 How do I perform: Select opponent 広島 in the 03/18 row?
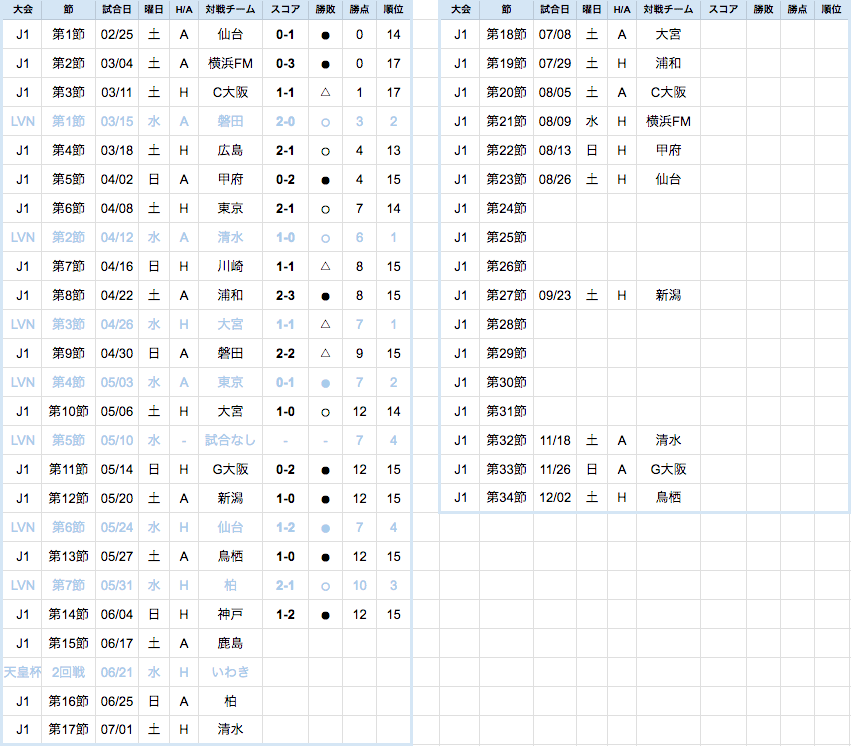[230, 151]
